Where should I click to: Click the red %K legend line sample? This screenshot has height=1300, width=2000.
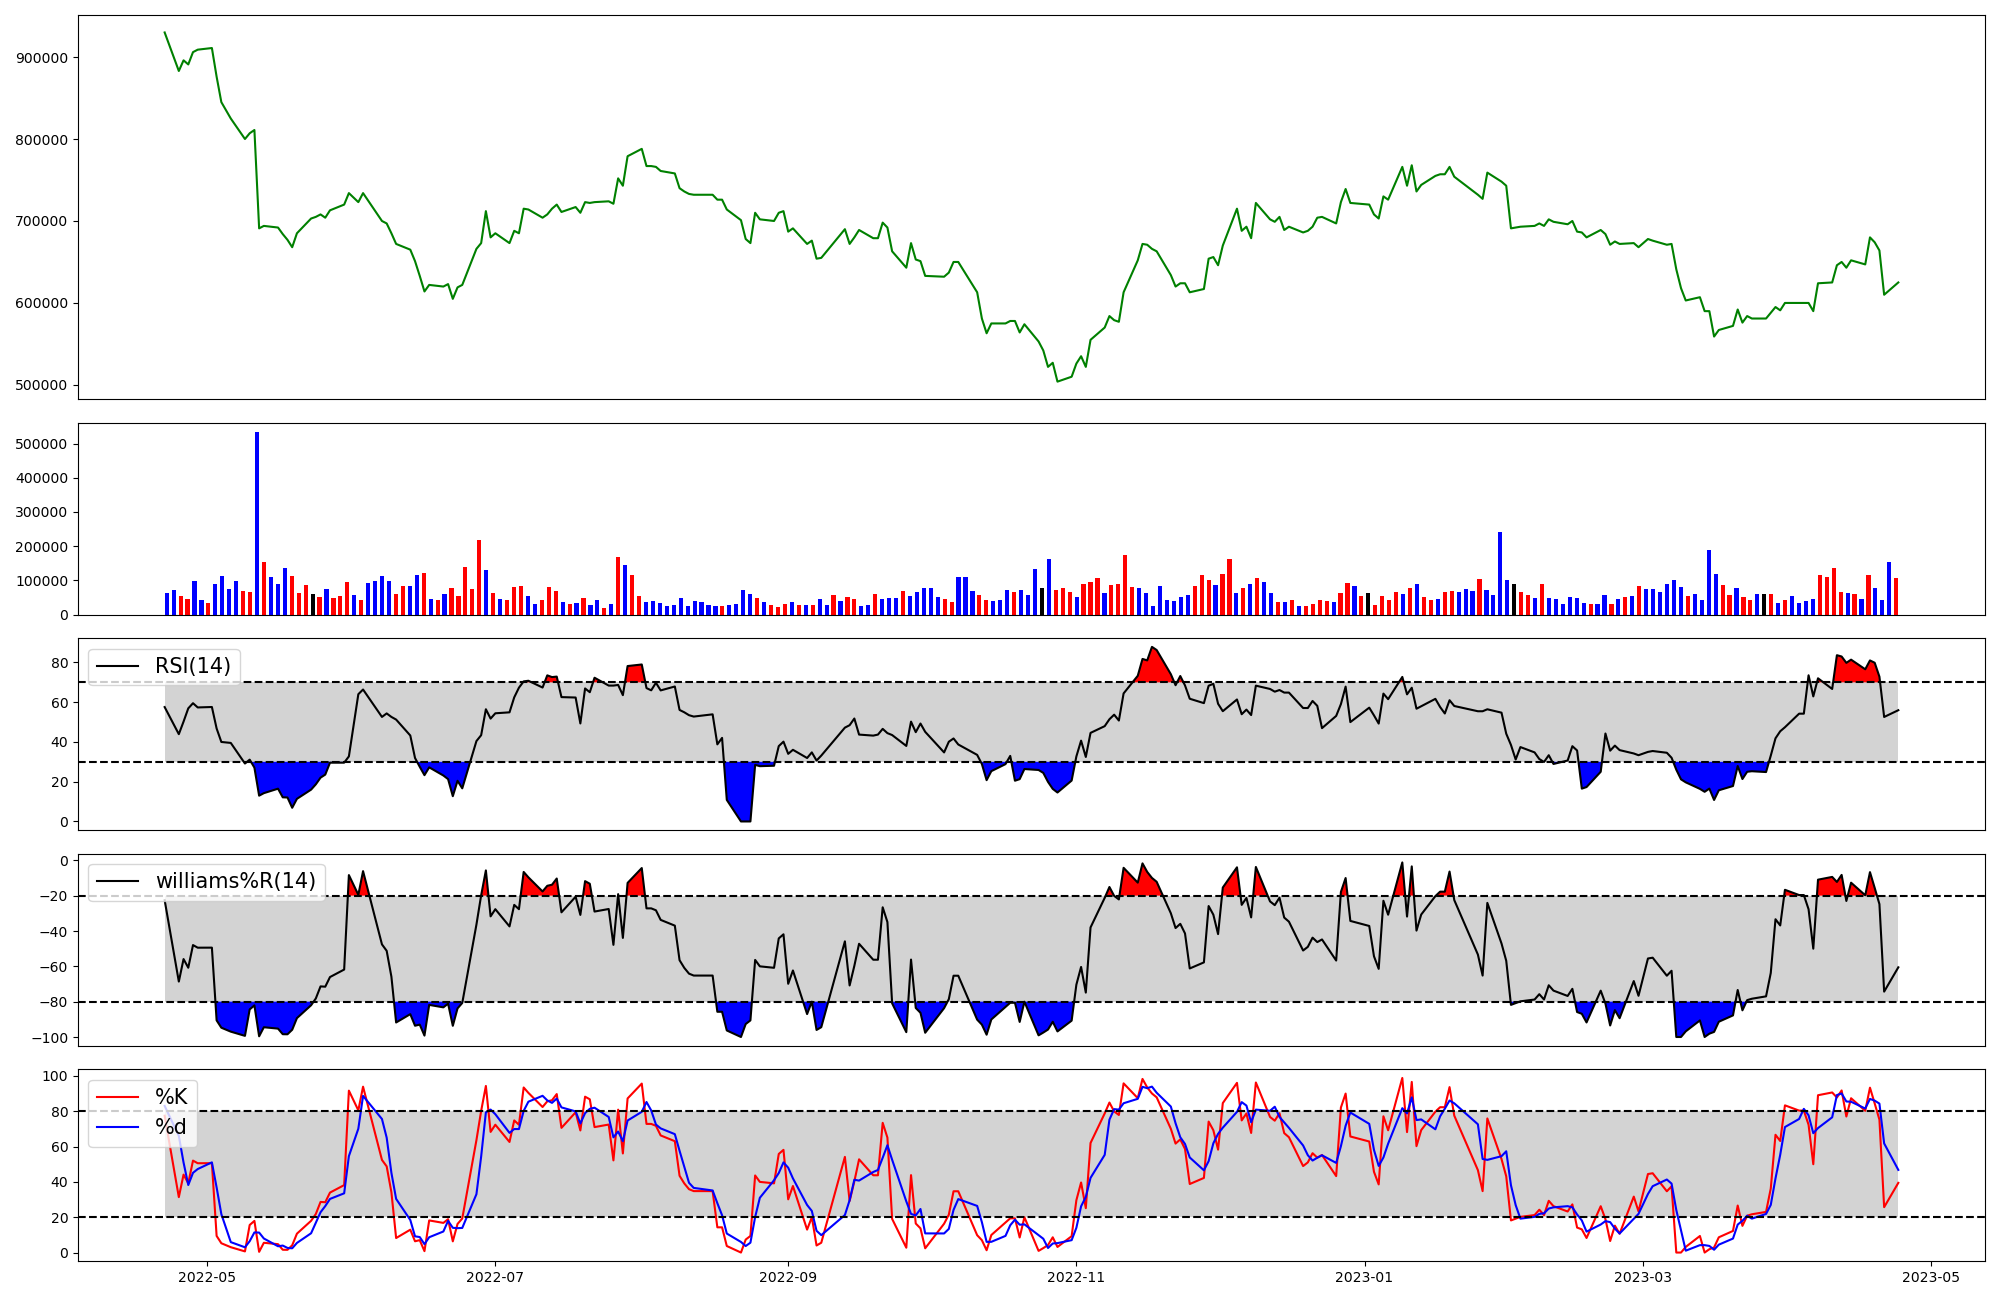[x=117, y=1097]
